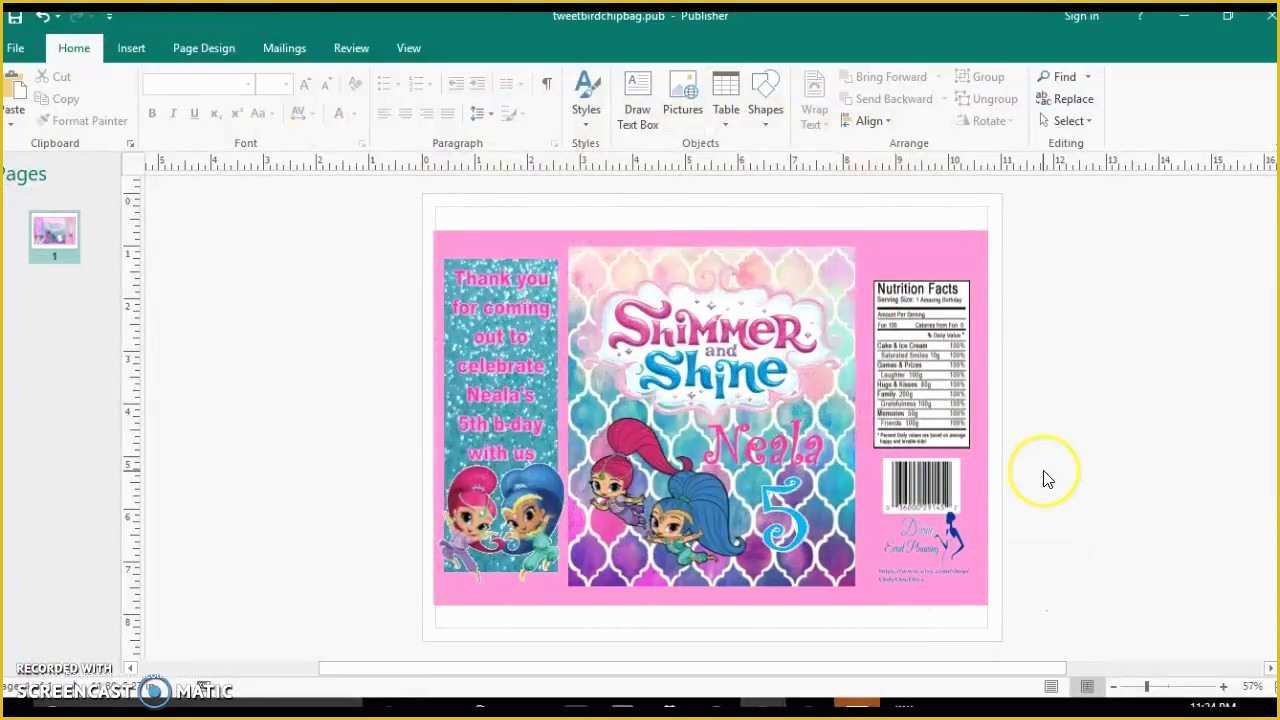Set align text left

(x=384, y=114)
